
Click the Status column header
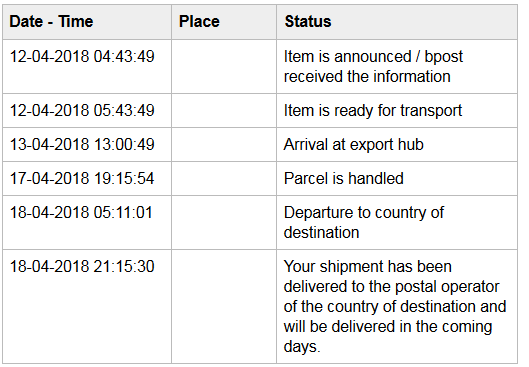(x=397, y=22)
